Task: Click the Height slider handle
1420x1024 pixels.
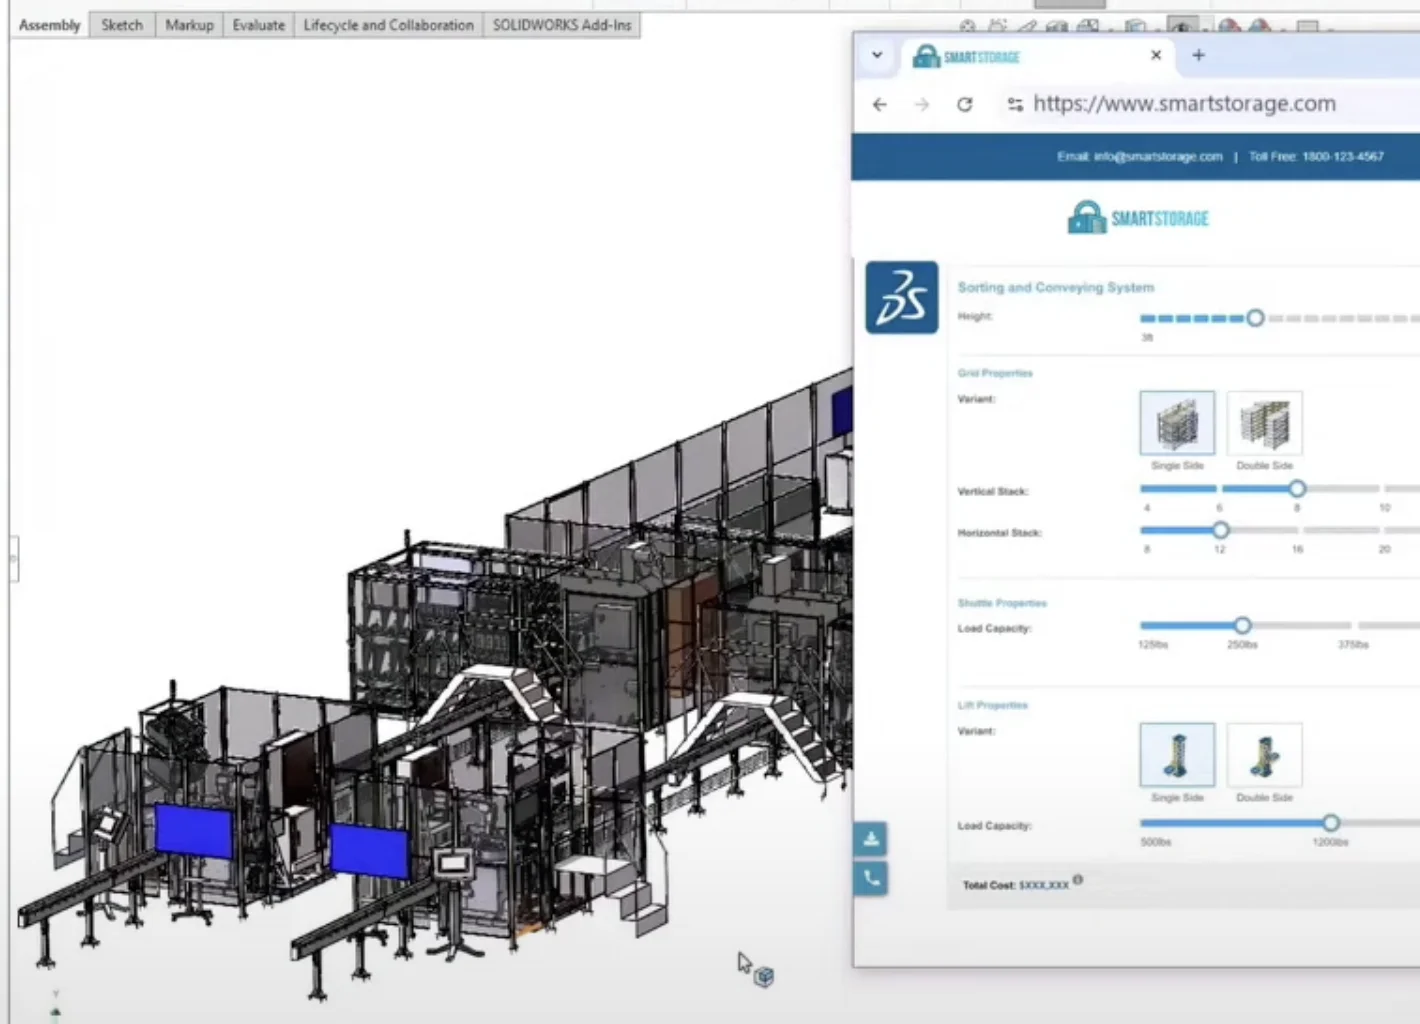Action: (1255, 318)
